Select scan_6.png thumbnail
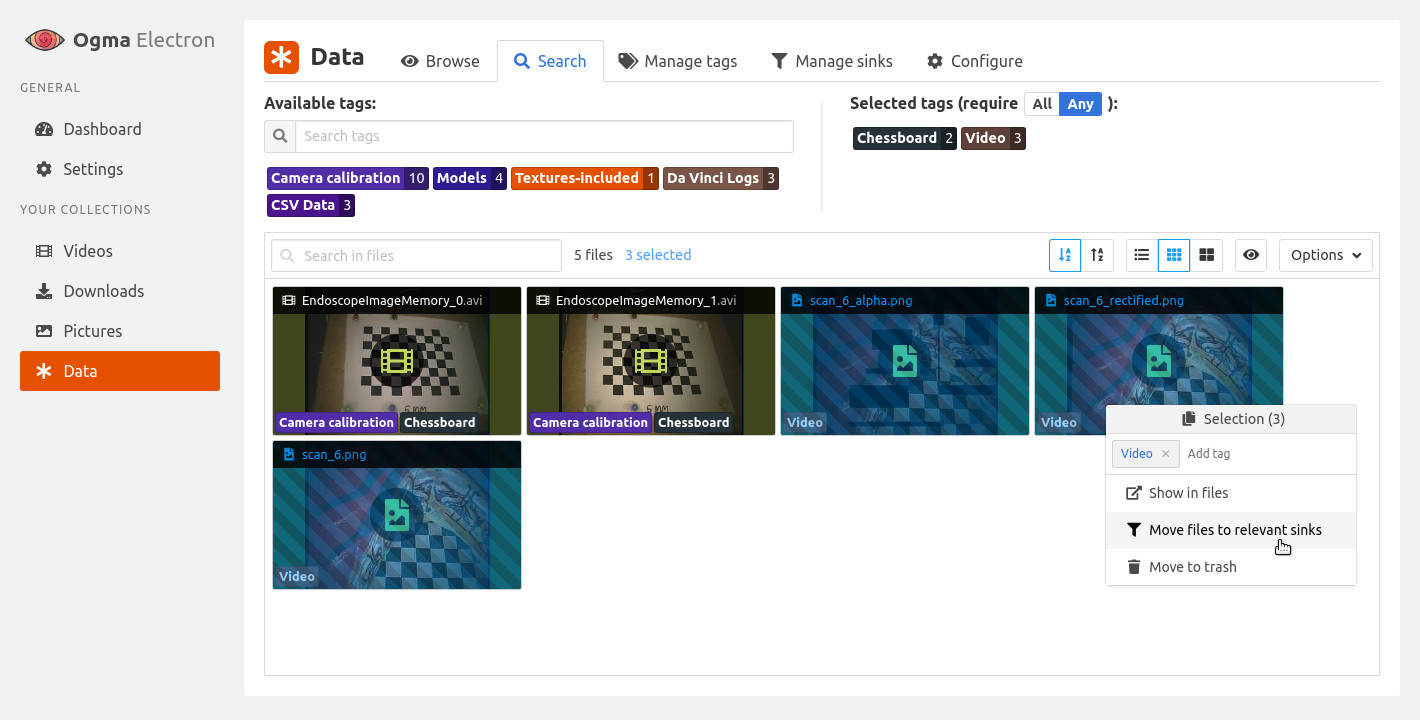This screenshot has height=720, width=1420. click(x=397, y=515)
